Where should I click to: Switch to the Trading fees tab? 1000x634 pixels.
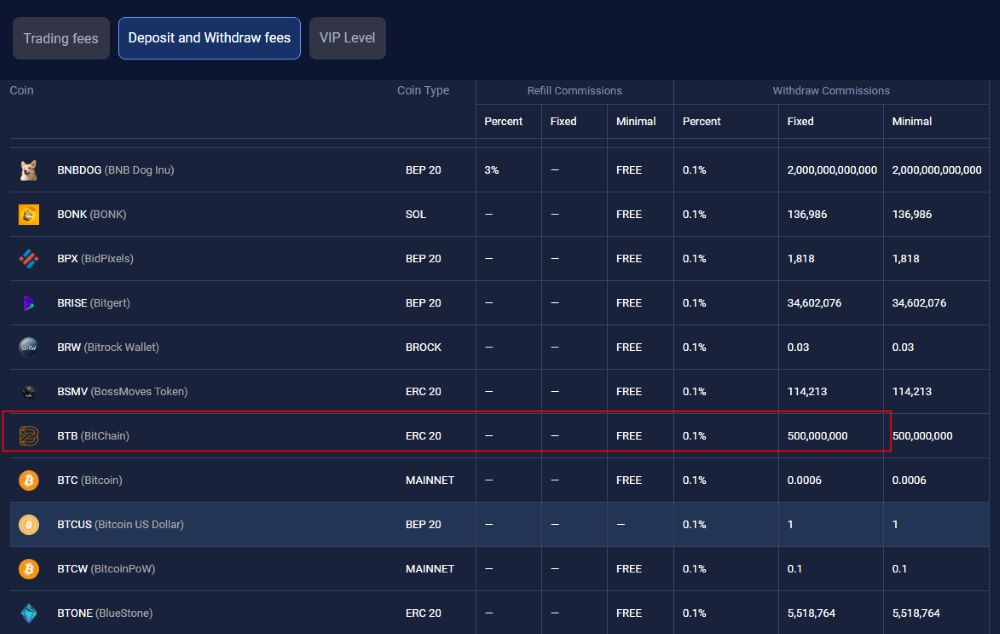pos(61,38)
